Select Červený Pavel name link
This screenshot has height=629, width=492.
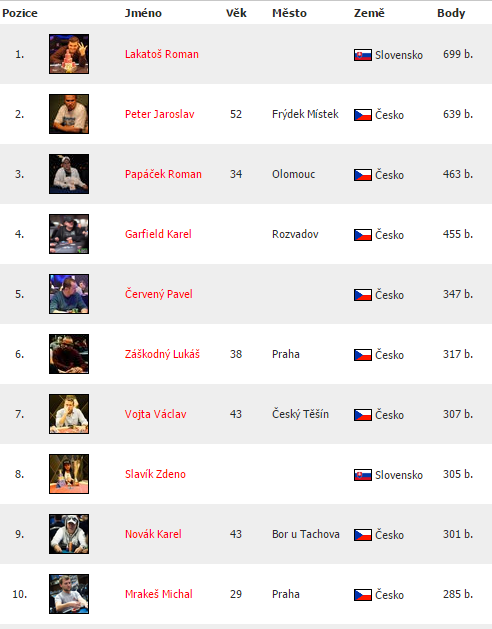(159, 294)
